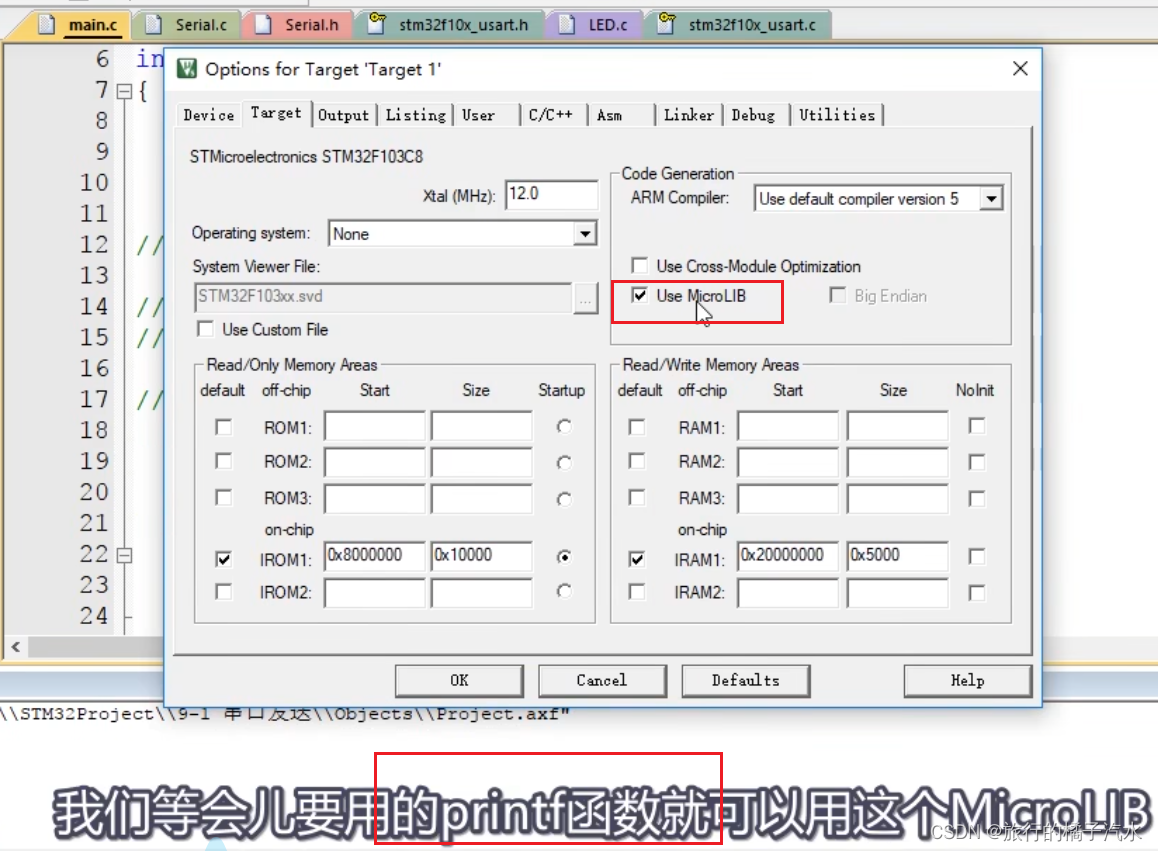The image size is (1158, 851).
Task: Check the ROM3 default checkbox
Action: click(223, 497)
